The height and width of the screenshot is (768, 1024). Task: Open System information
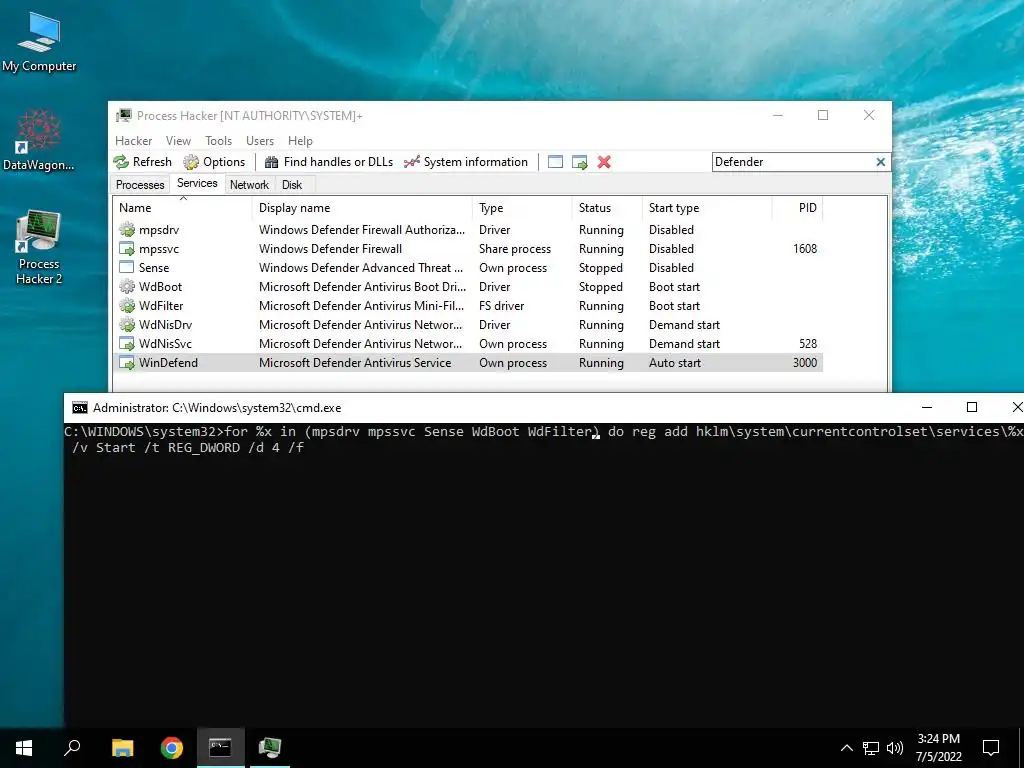pos(466,162)
